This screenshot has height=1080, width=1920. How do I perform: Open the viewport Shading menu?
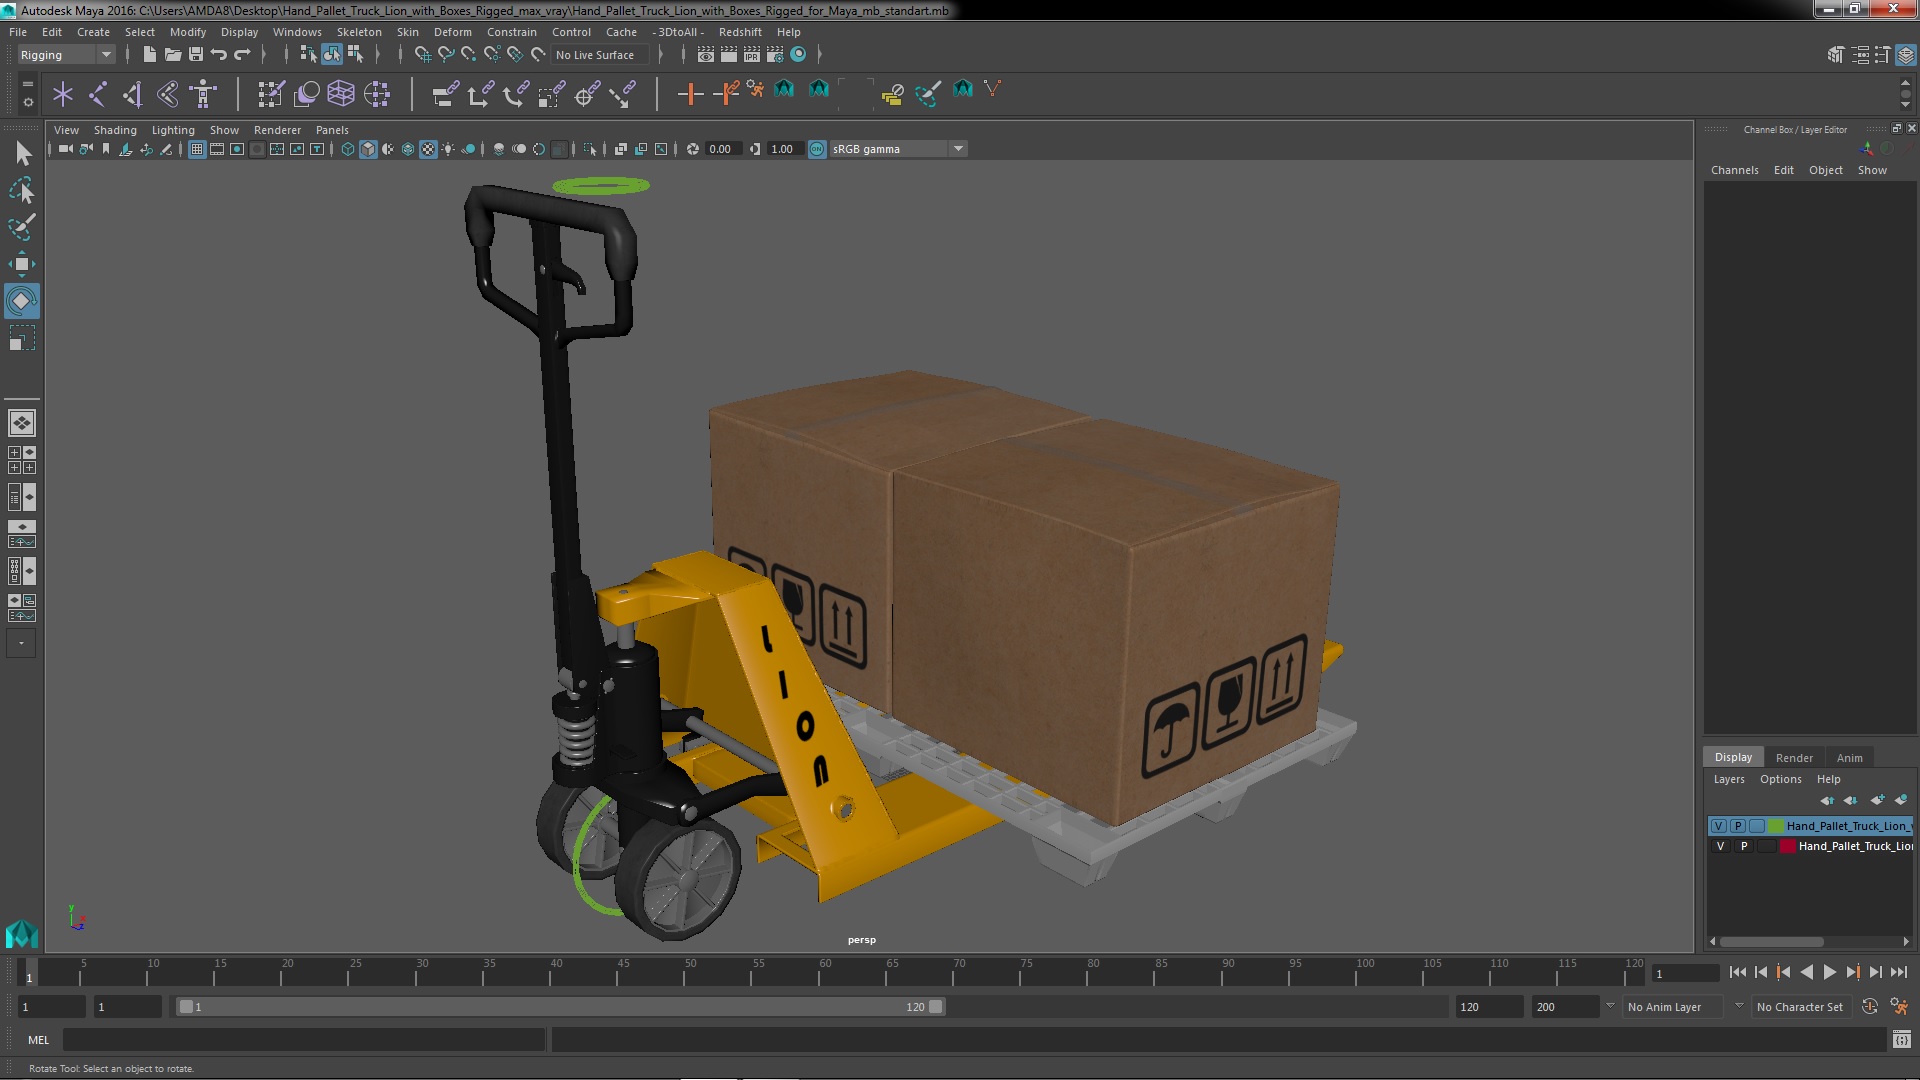point(115,130)
